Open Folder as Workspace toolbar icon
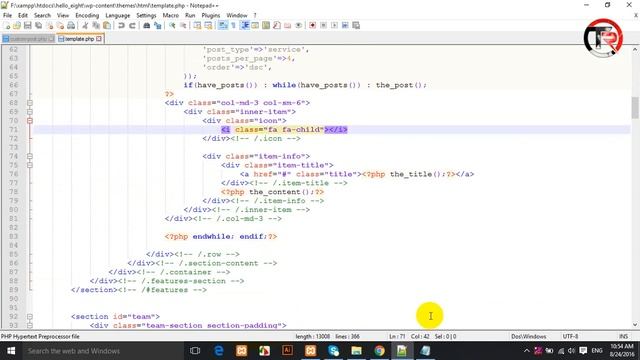The height and width of the screenshot is (360, 640). pyautogui.click(x=288, y=25)
